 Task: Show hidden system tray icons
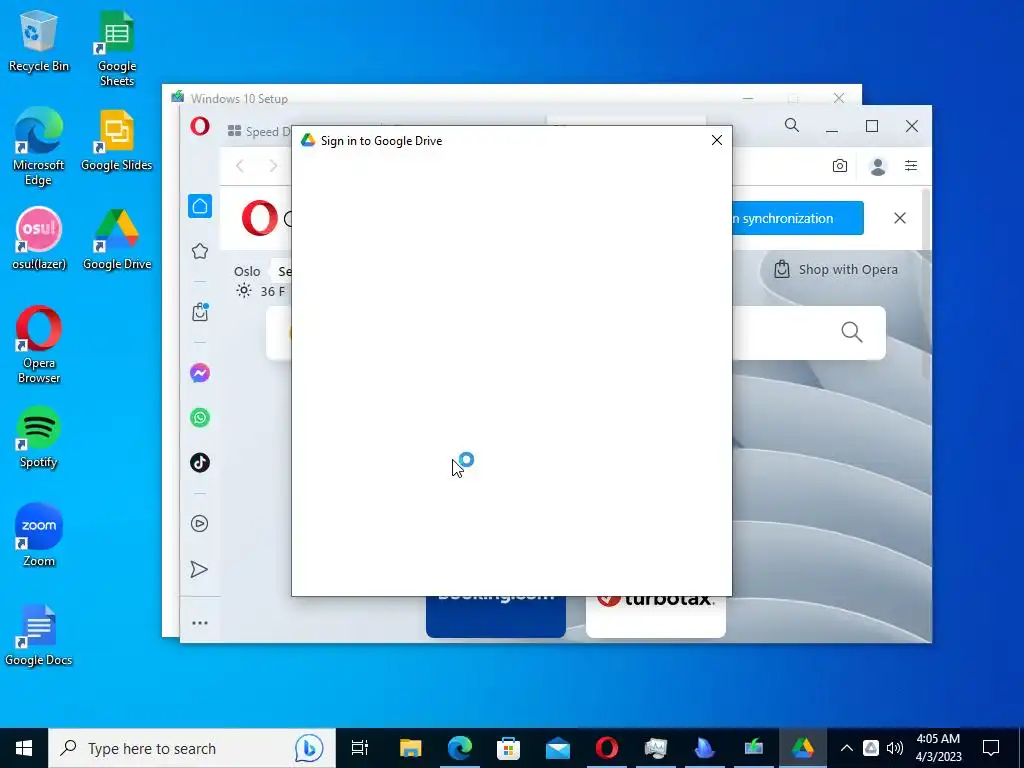(846, 748)
